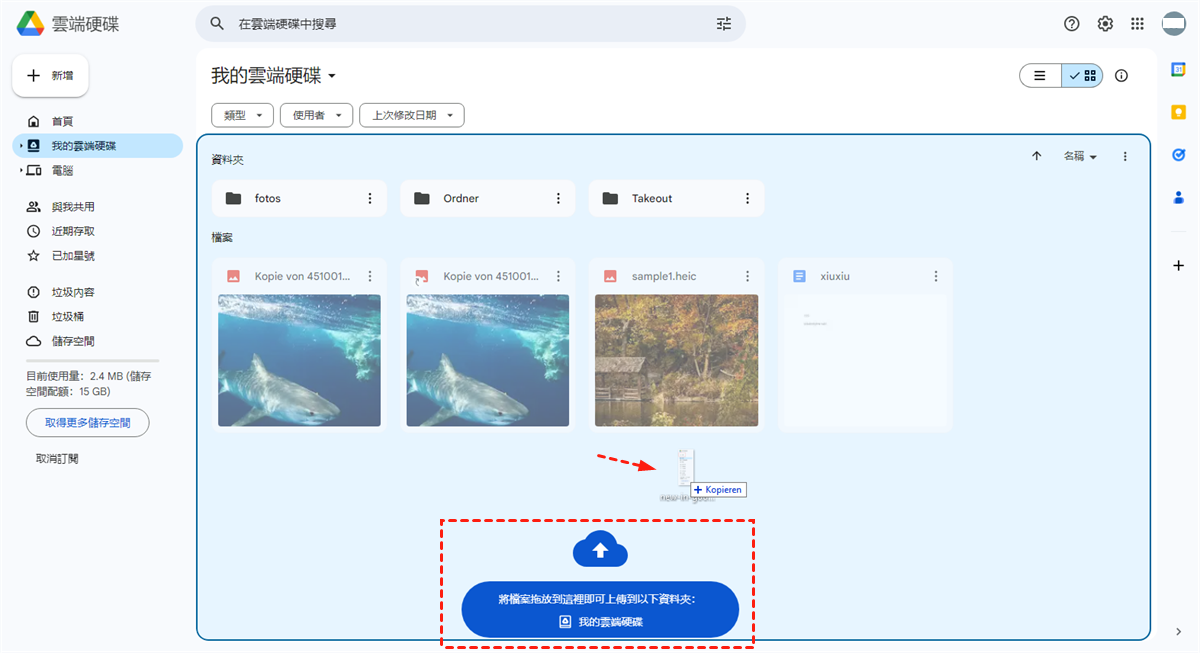Click the 新增 button
Screen dimensions: 1200x653
50,75
